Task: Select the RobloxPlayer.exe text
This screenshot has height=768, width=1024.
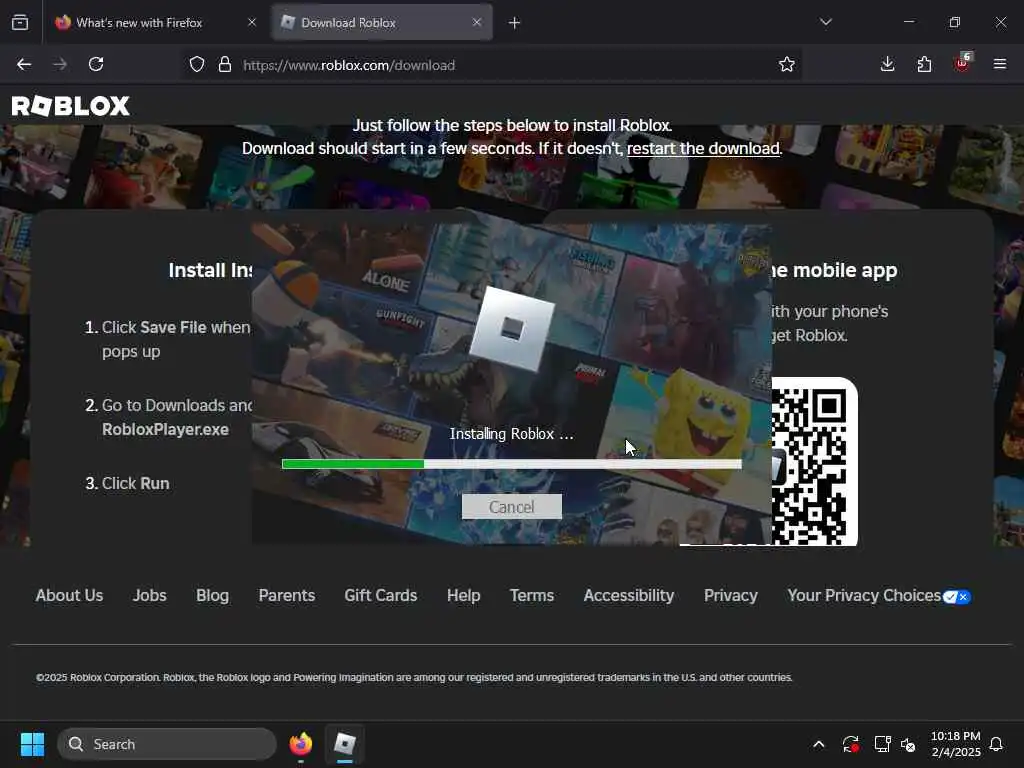Action: 165,430
